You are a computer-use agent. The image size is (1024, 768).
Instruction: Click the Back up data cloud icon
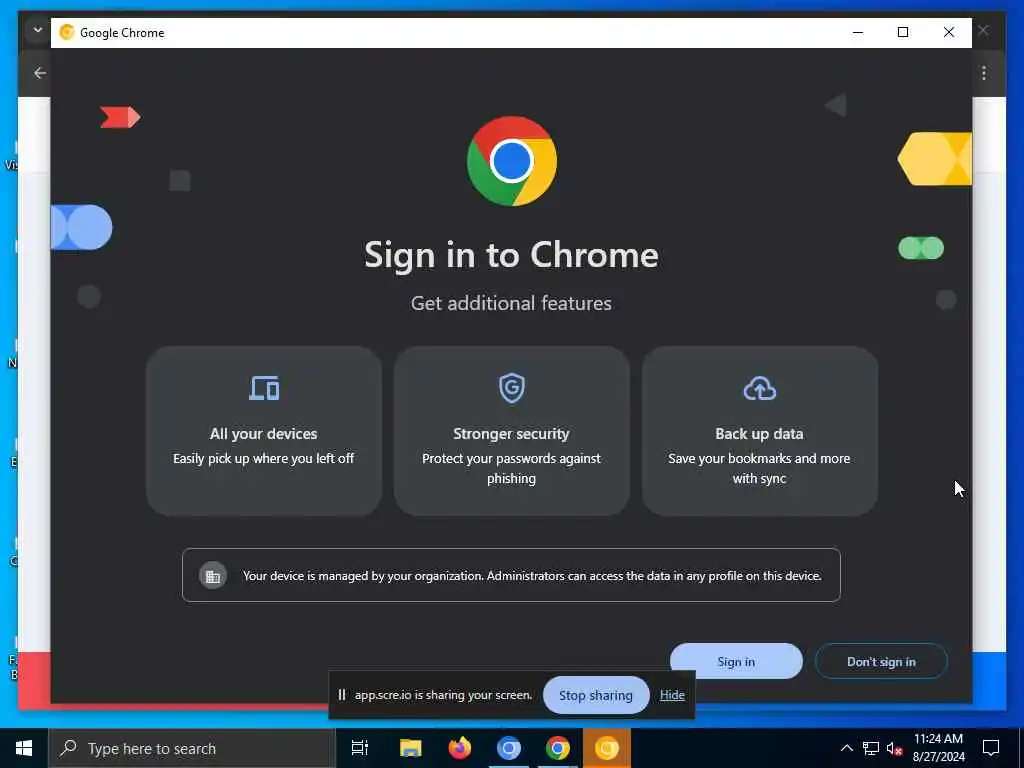coord(760,388)
